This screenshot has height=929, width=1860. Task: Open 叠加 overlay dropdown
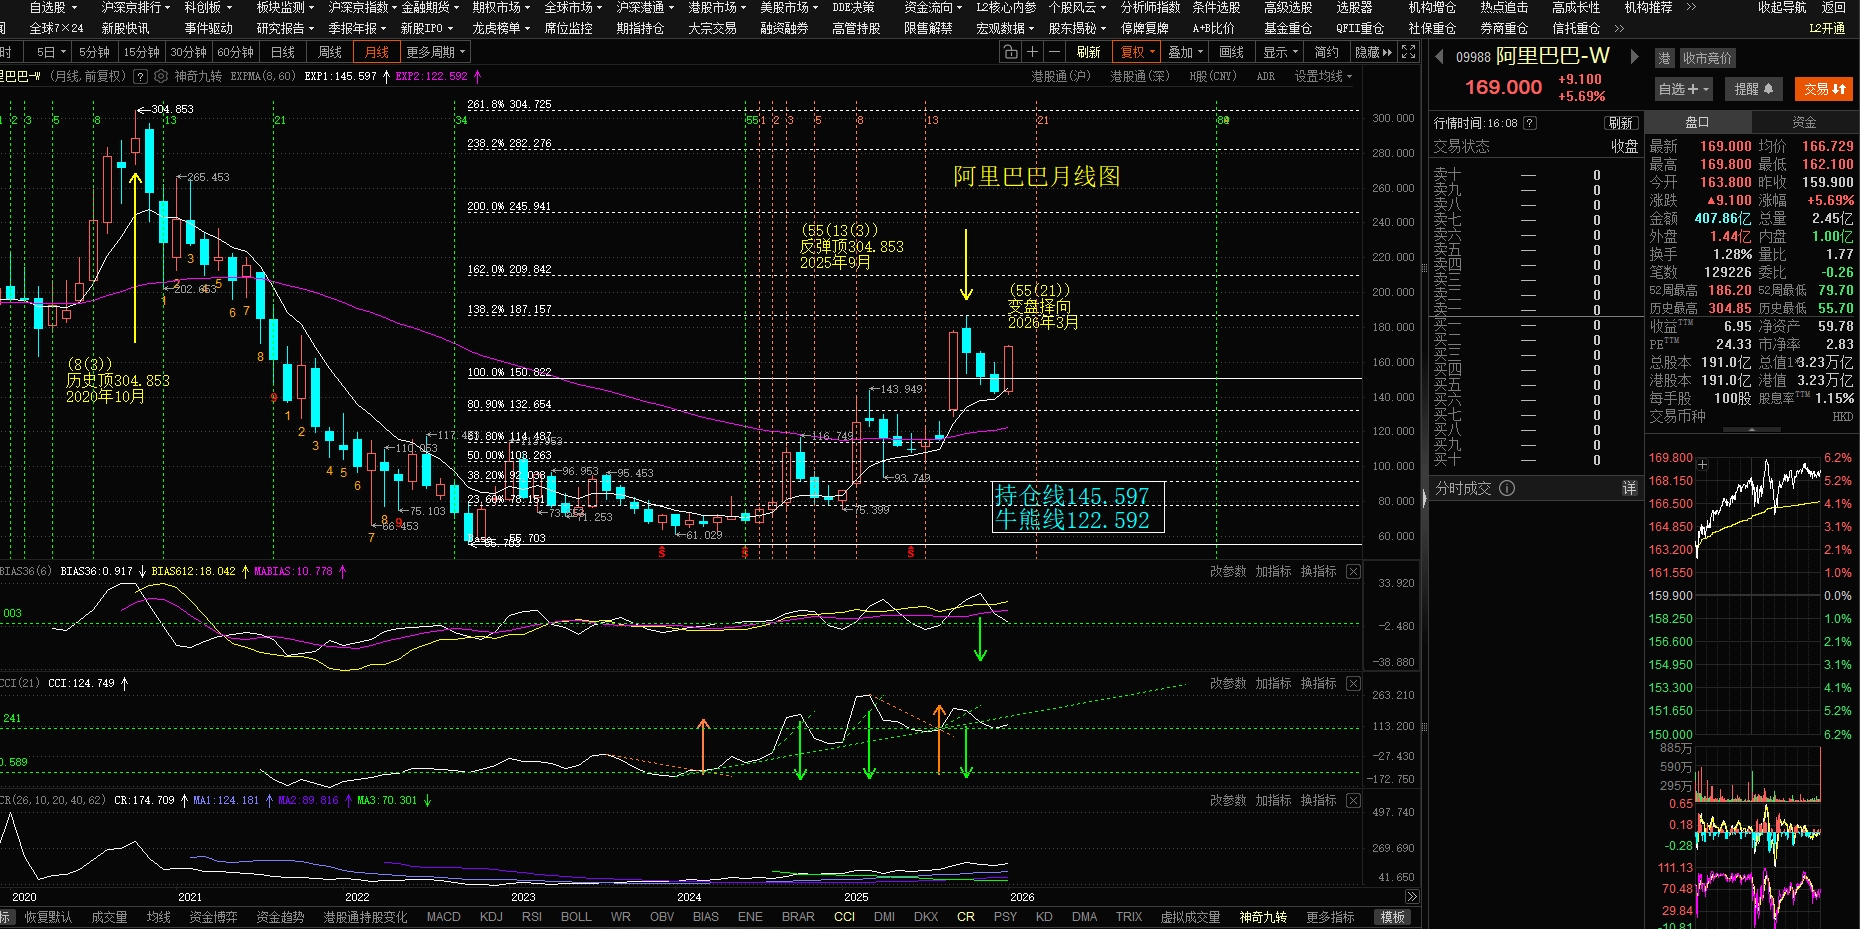[1185, 52]
